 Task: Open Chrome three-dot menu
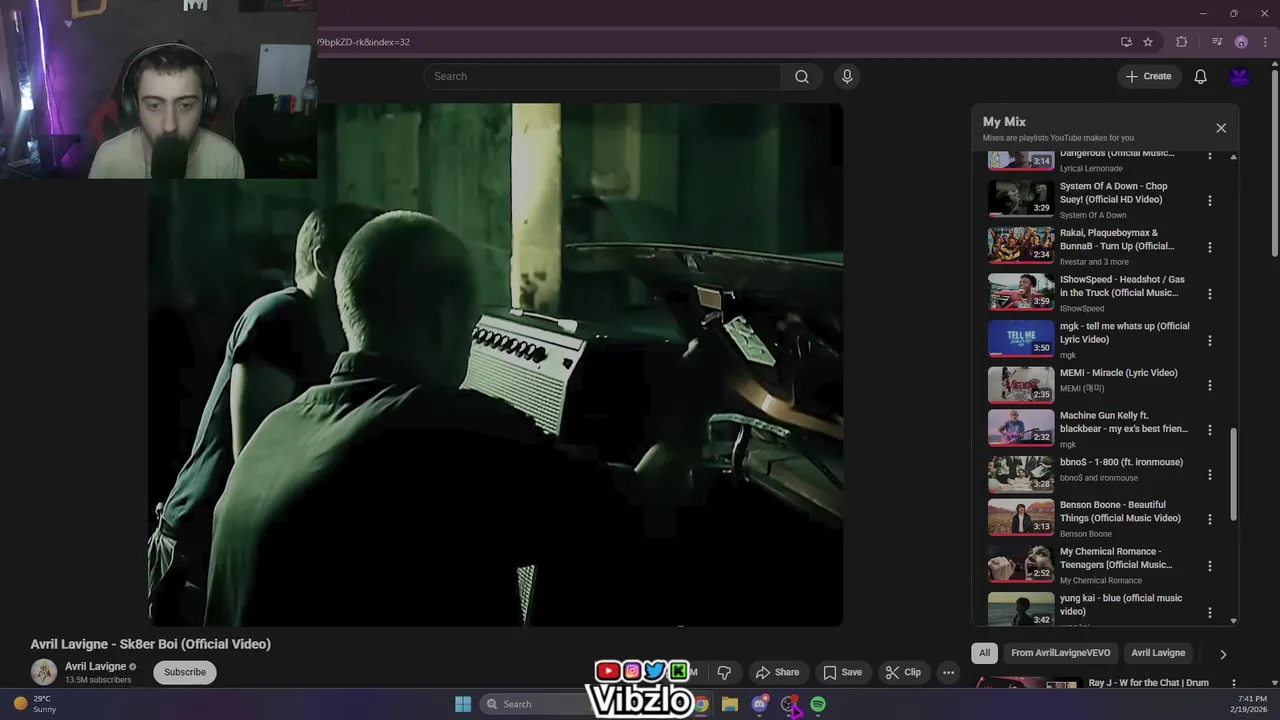point(1265,42)
